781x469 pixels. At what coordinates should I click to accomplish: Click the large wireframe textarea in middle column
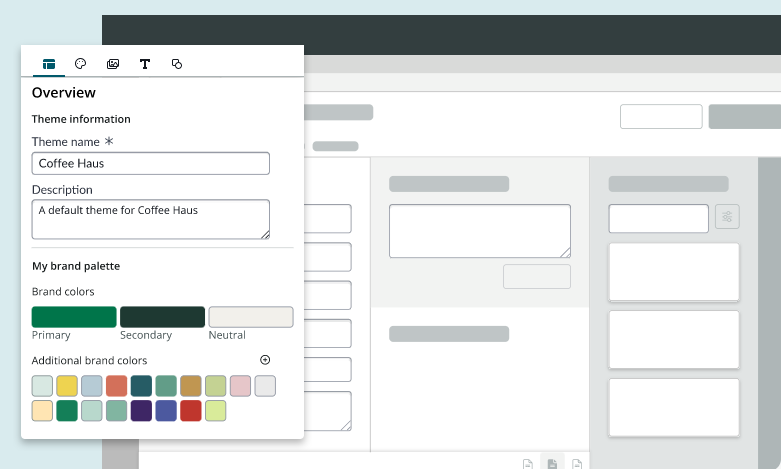tap(480, 231)
